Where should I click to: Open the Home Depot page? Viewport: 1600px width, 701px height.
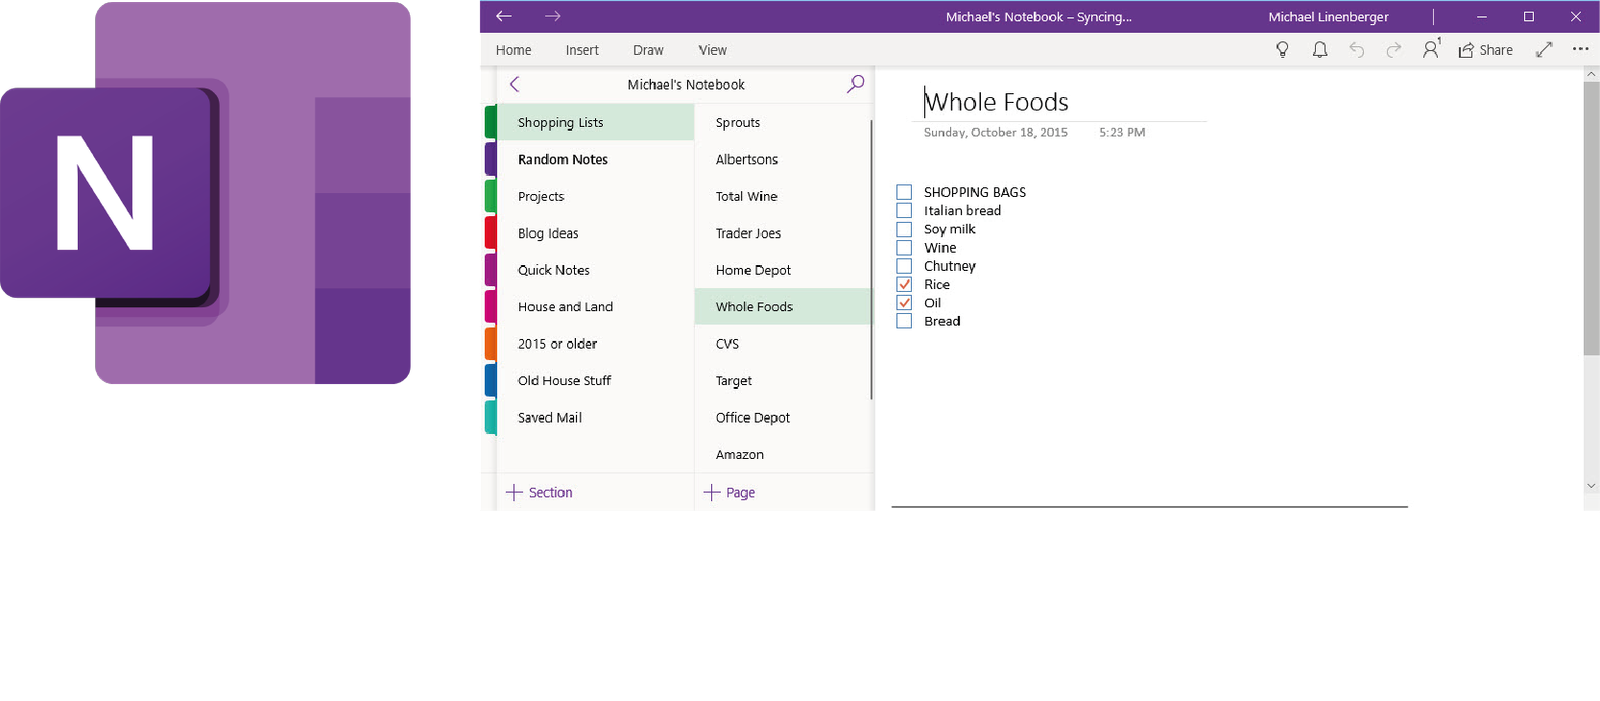[782, 270]
